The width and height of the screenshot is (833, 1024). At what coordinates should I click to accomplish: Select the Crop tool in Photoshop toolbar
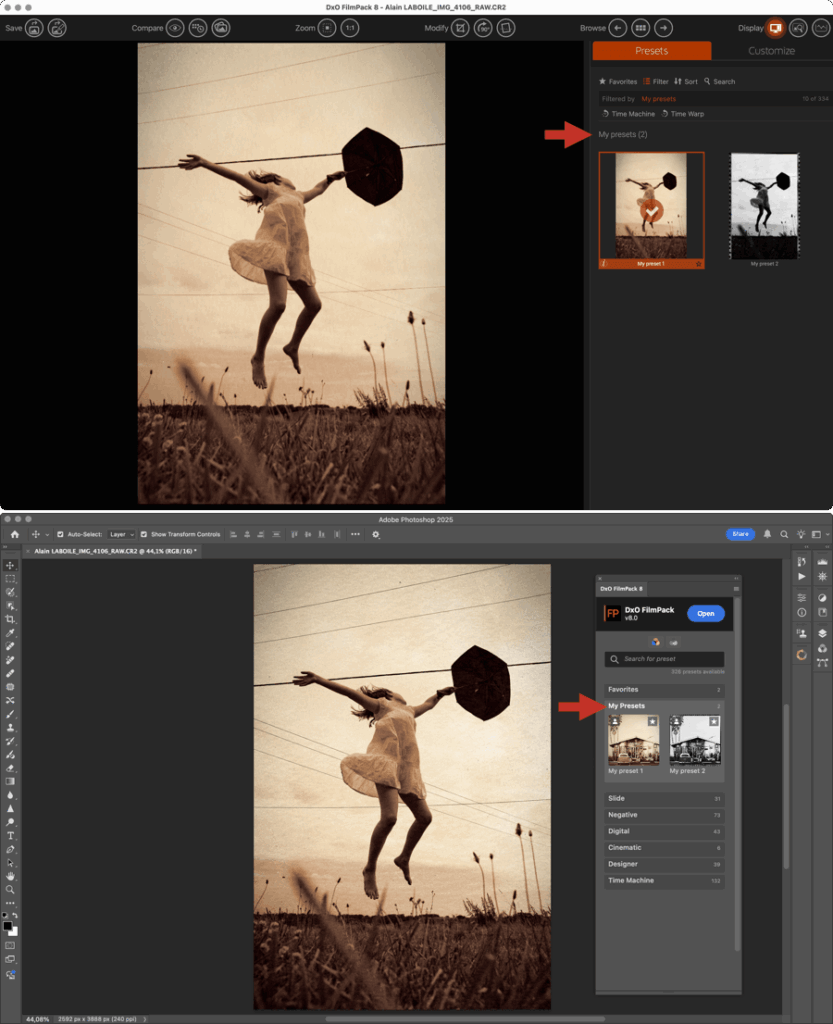[11, 620]
